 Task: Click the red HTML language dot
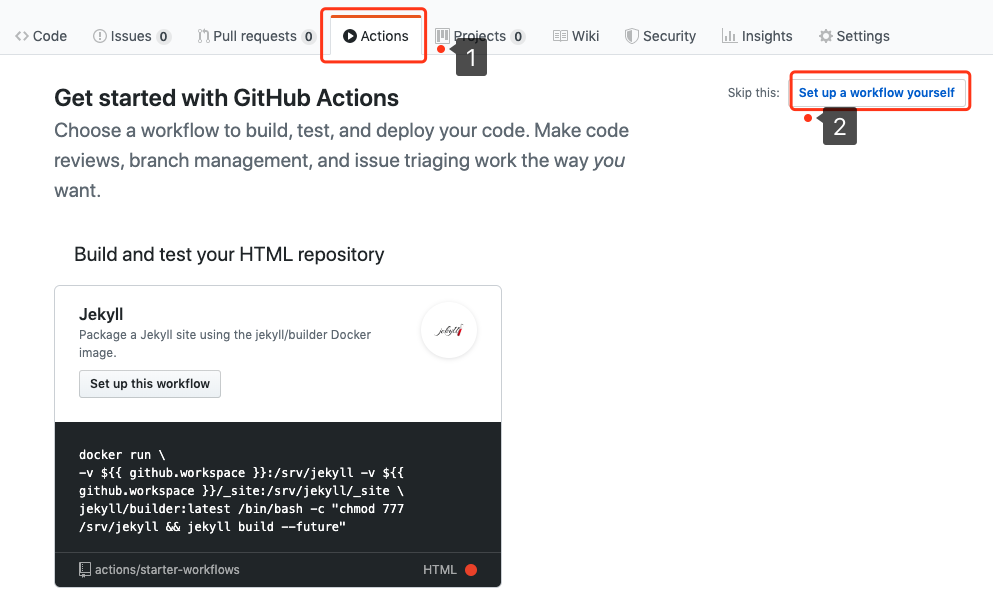click(x=471, y=569)
